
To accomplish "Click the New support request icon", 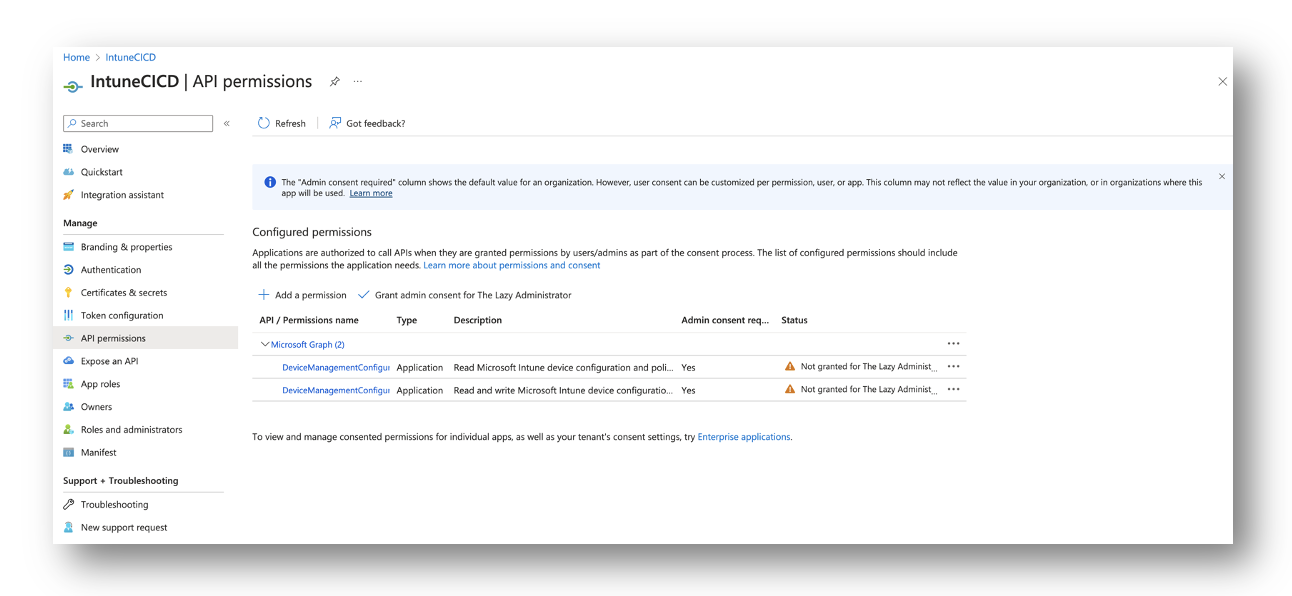I will coord(68,528).
